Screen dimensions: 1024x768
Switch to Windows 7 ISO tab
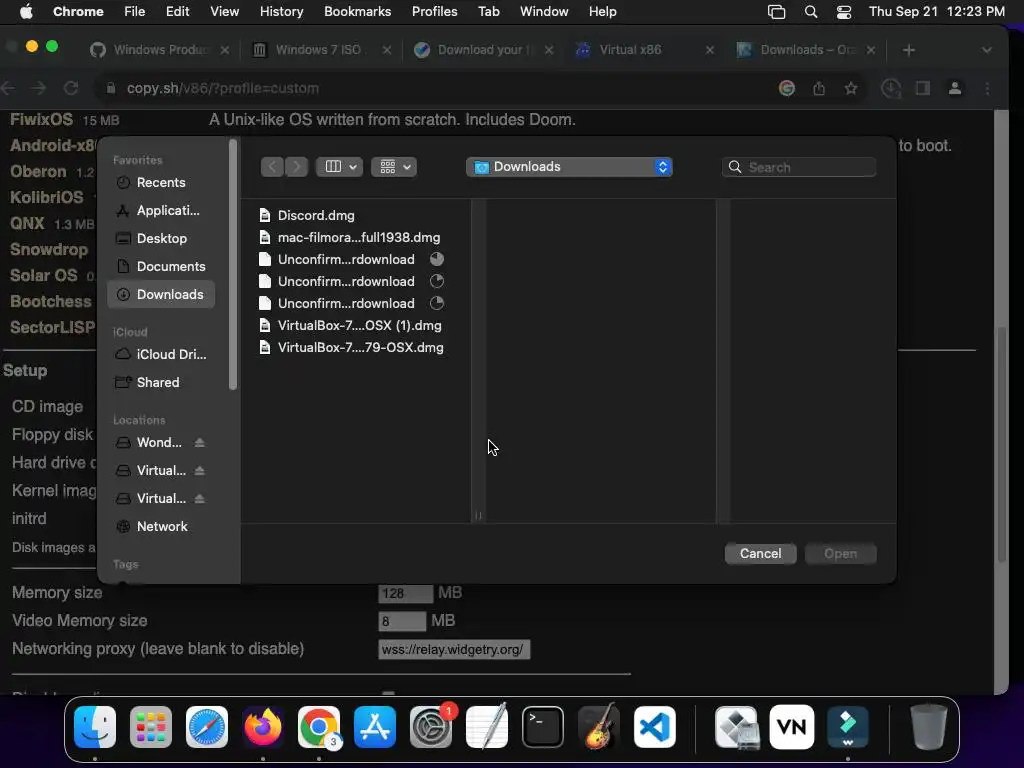click(x=319, y=50)
